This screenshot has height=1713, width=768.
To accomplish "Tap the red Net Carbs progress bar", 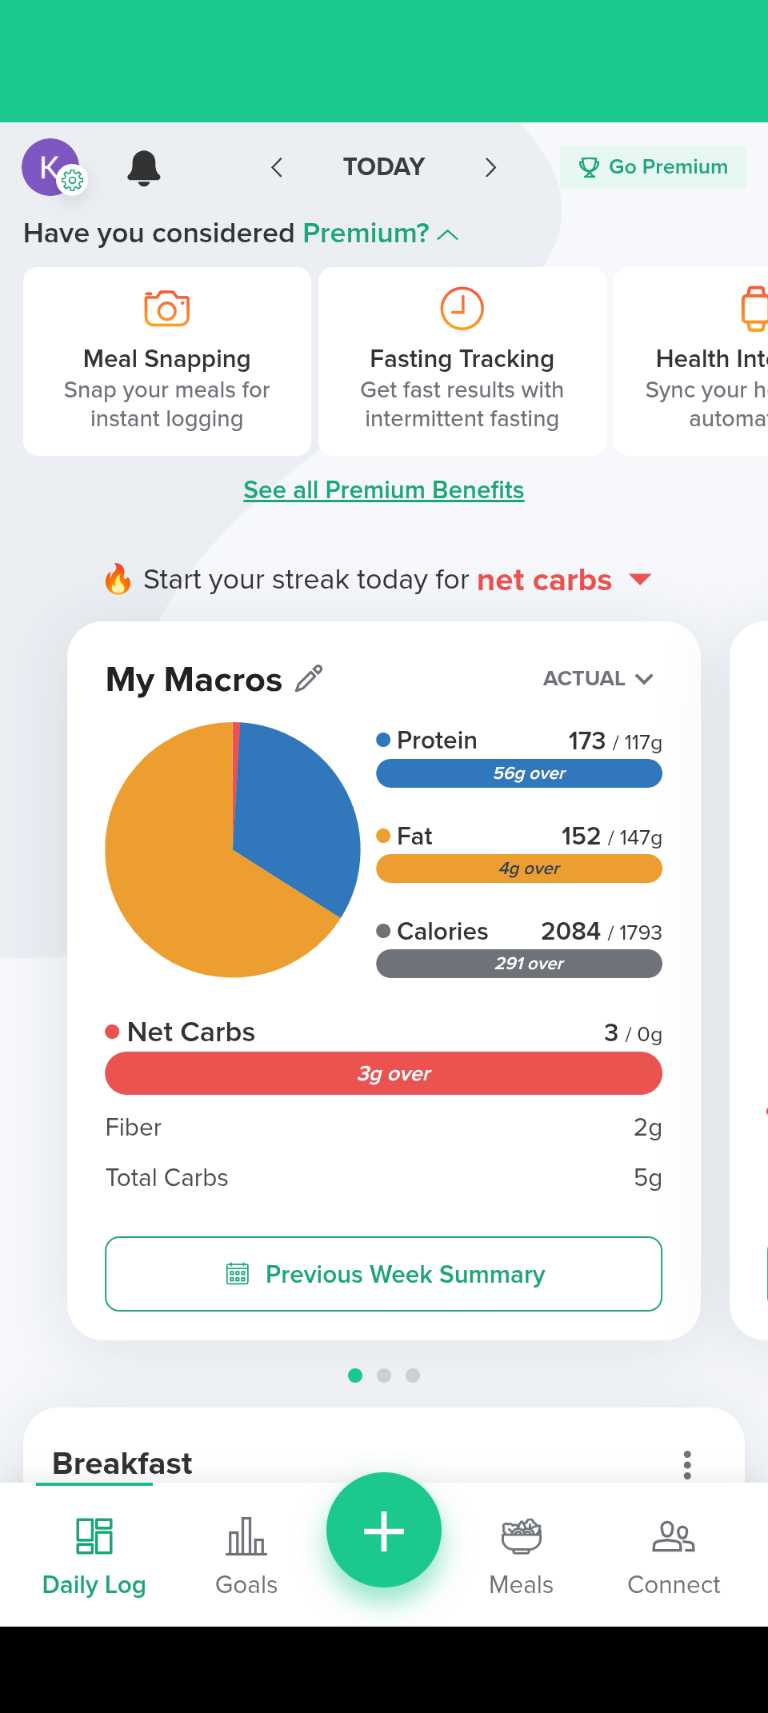I will point(384,1074).
